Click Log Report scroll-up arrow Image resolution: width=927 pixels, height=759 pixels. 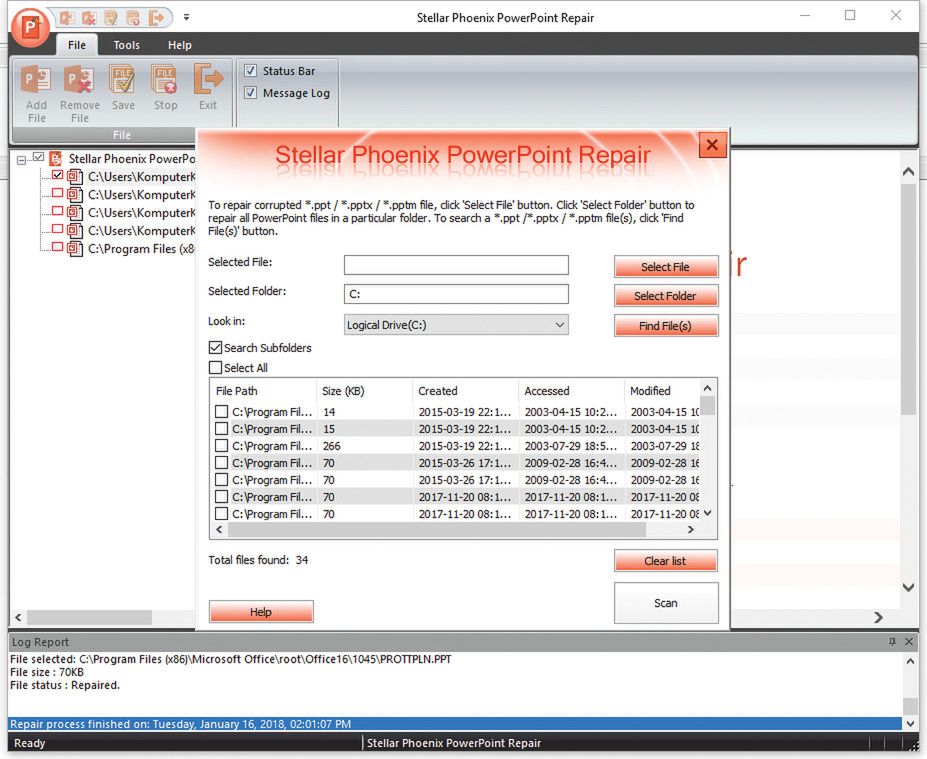pos(910,661)
